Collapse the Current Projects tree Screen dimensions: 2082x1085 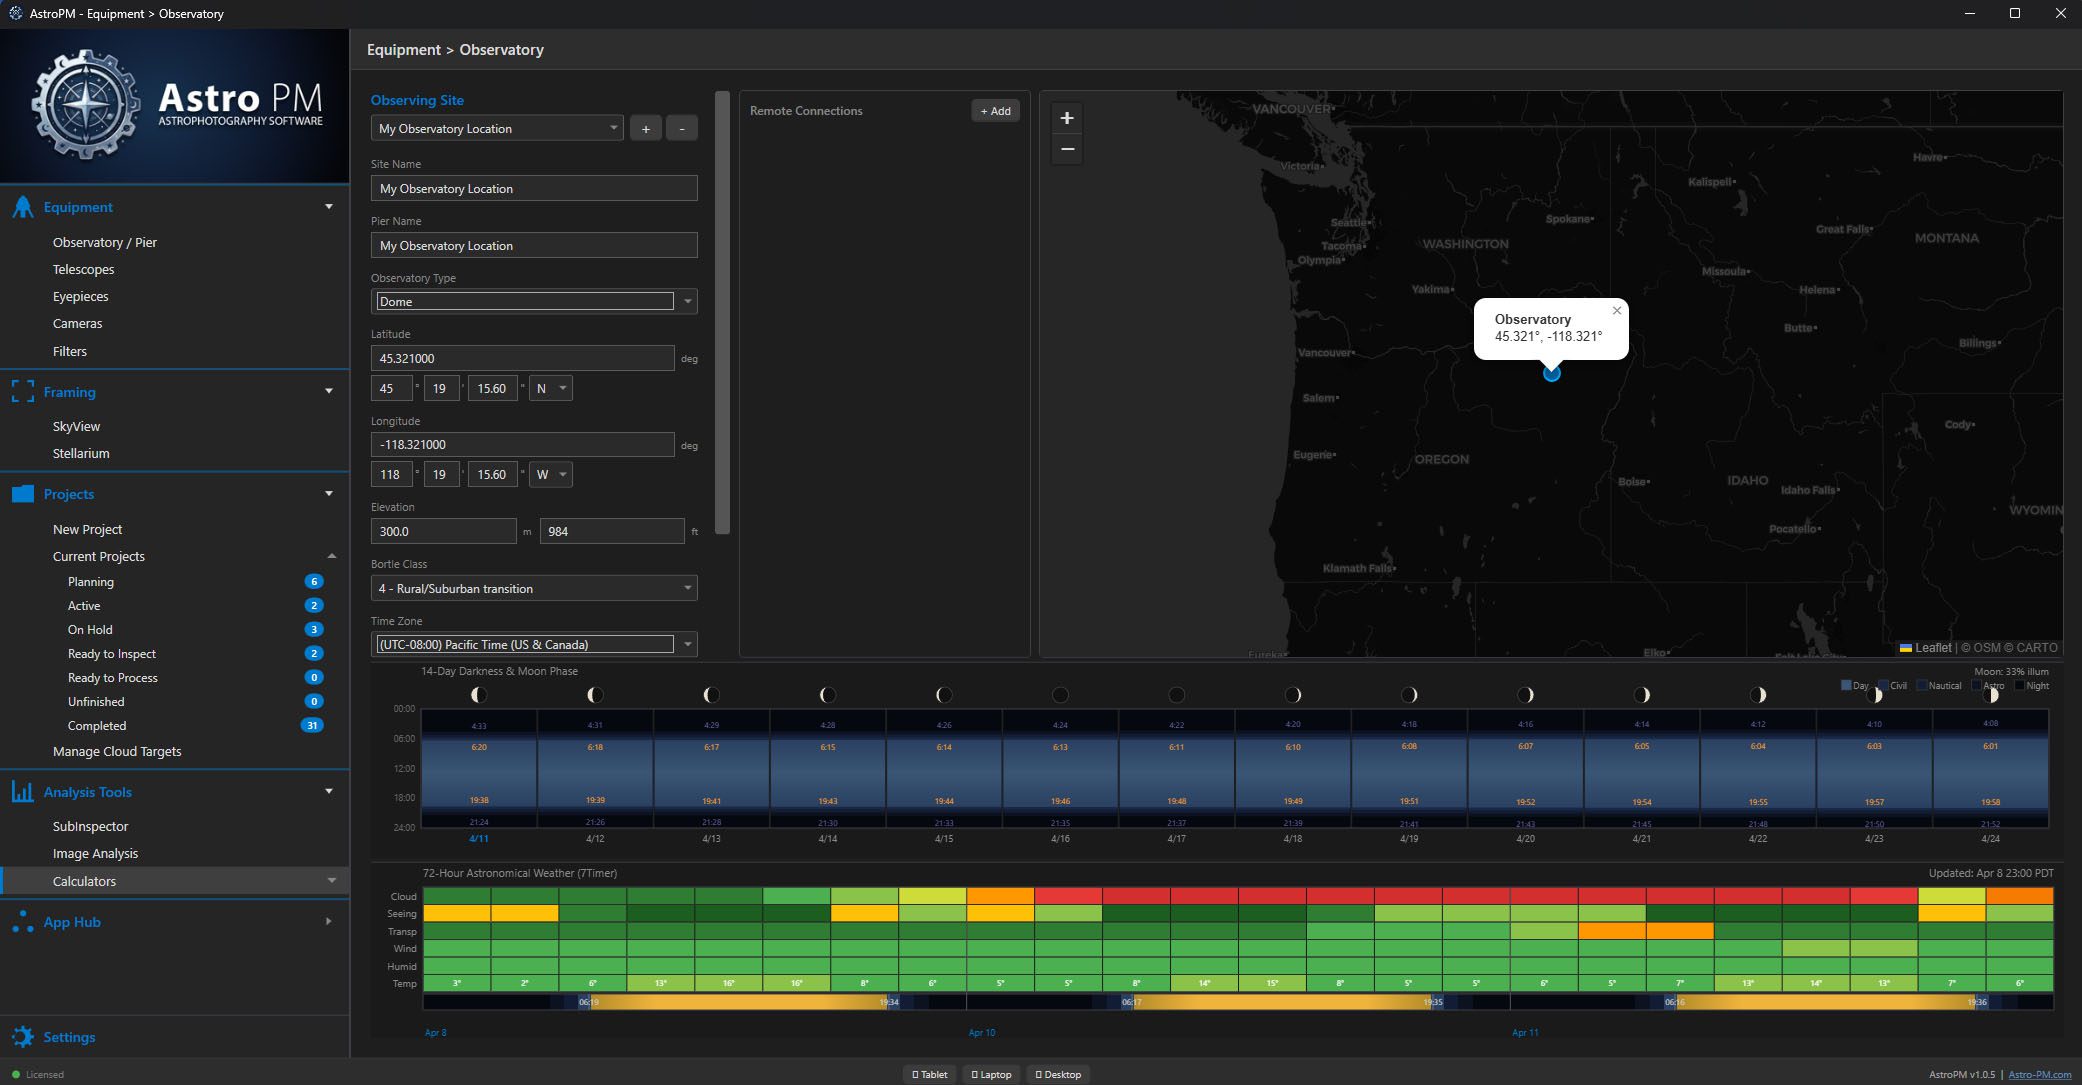tap(331, 556)
